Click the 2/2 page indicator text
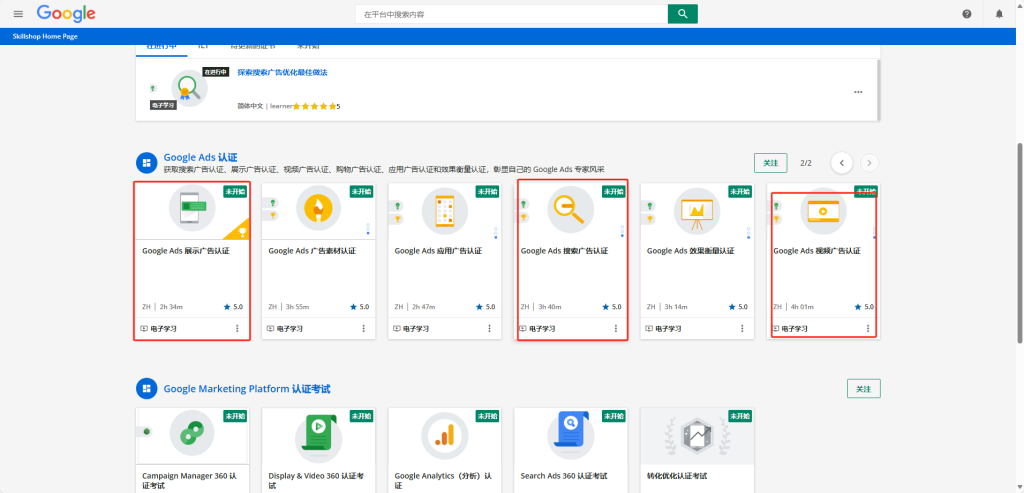The width and height of the screenshot is (1024, 493). click(x=806, y=163)
